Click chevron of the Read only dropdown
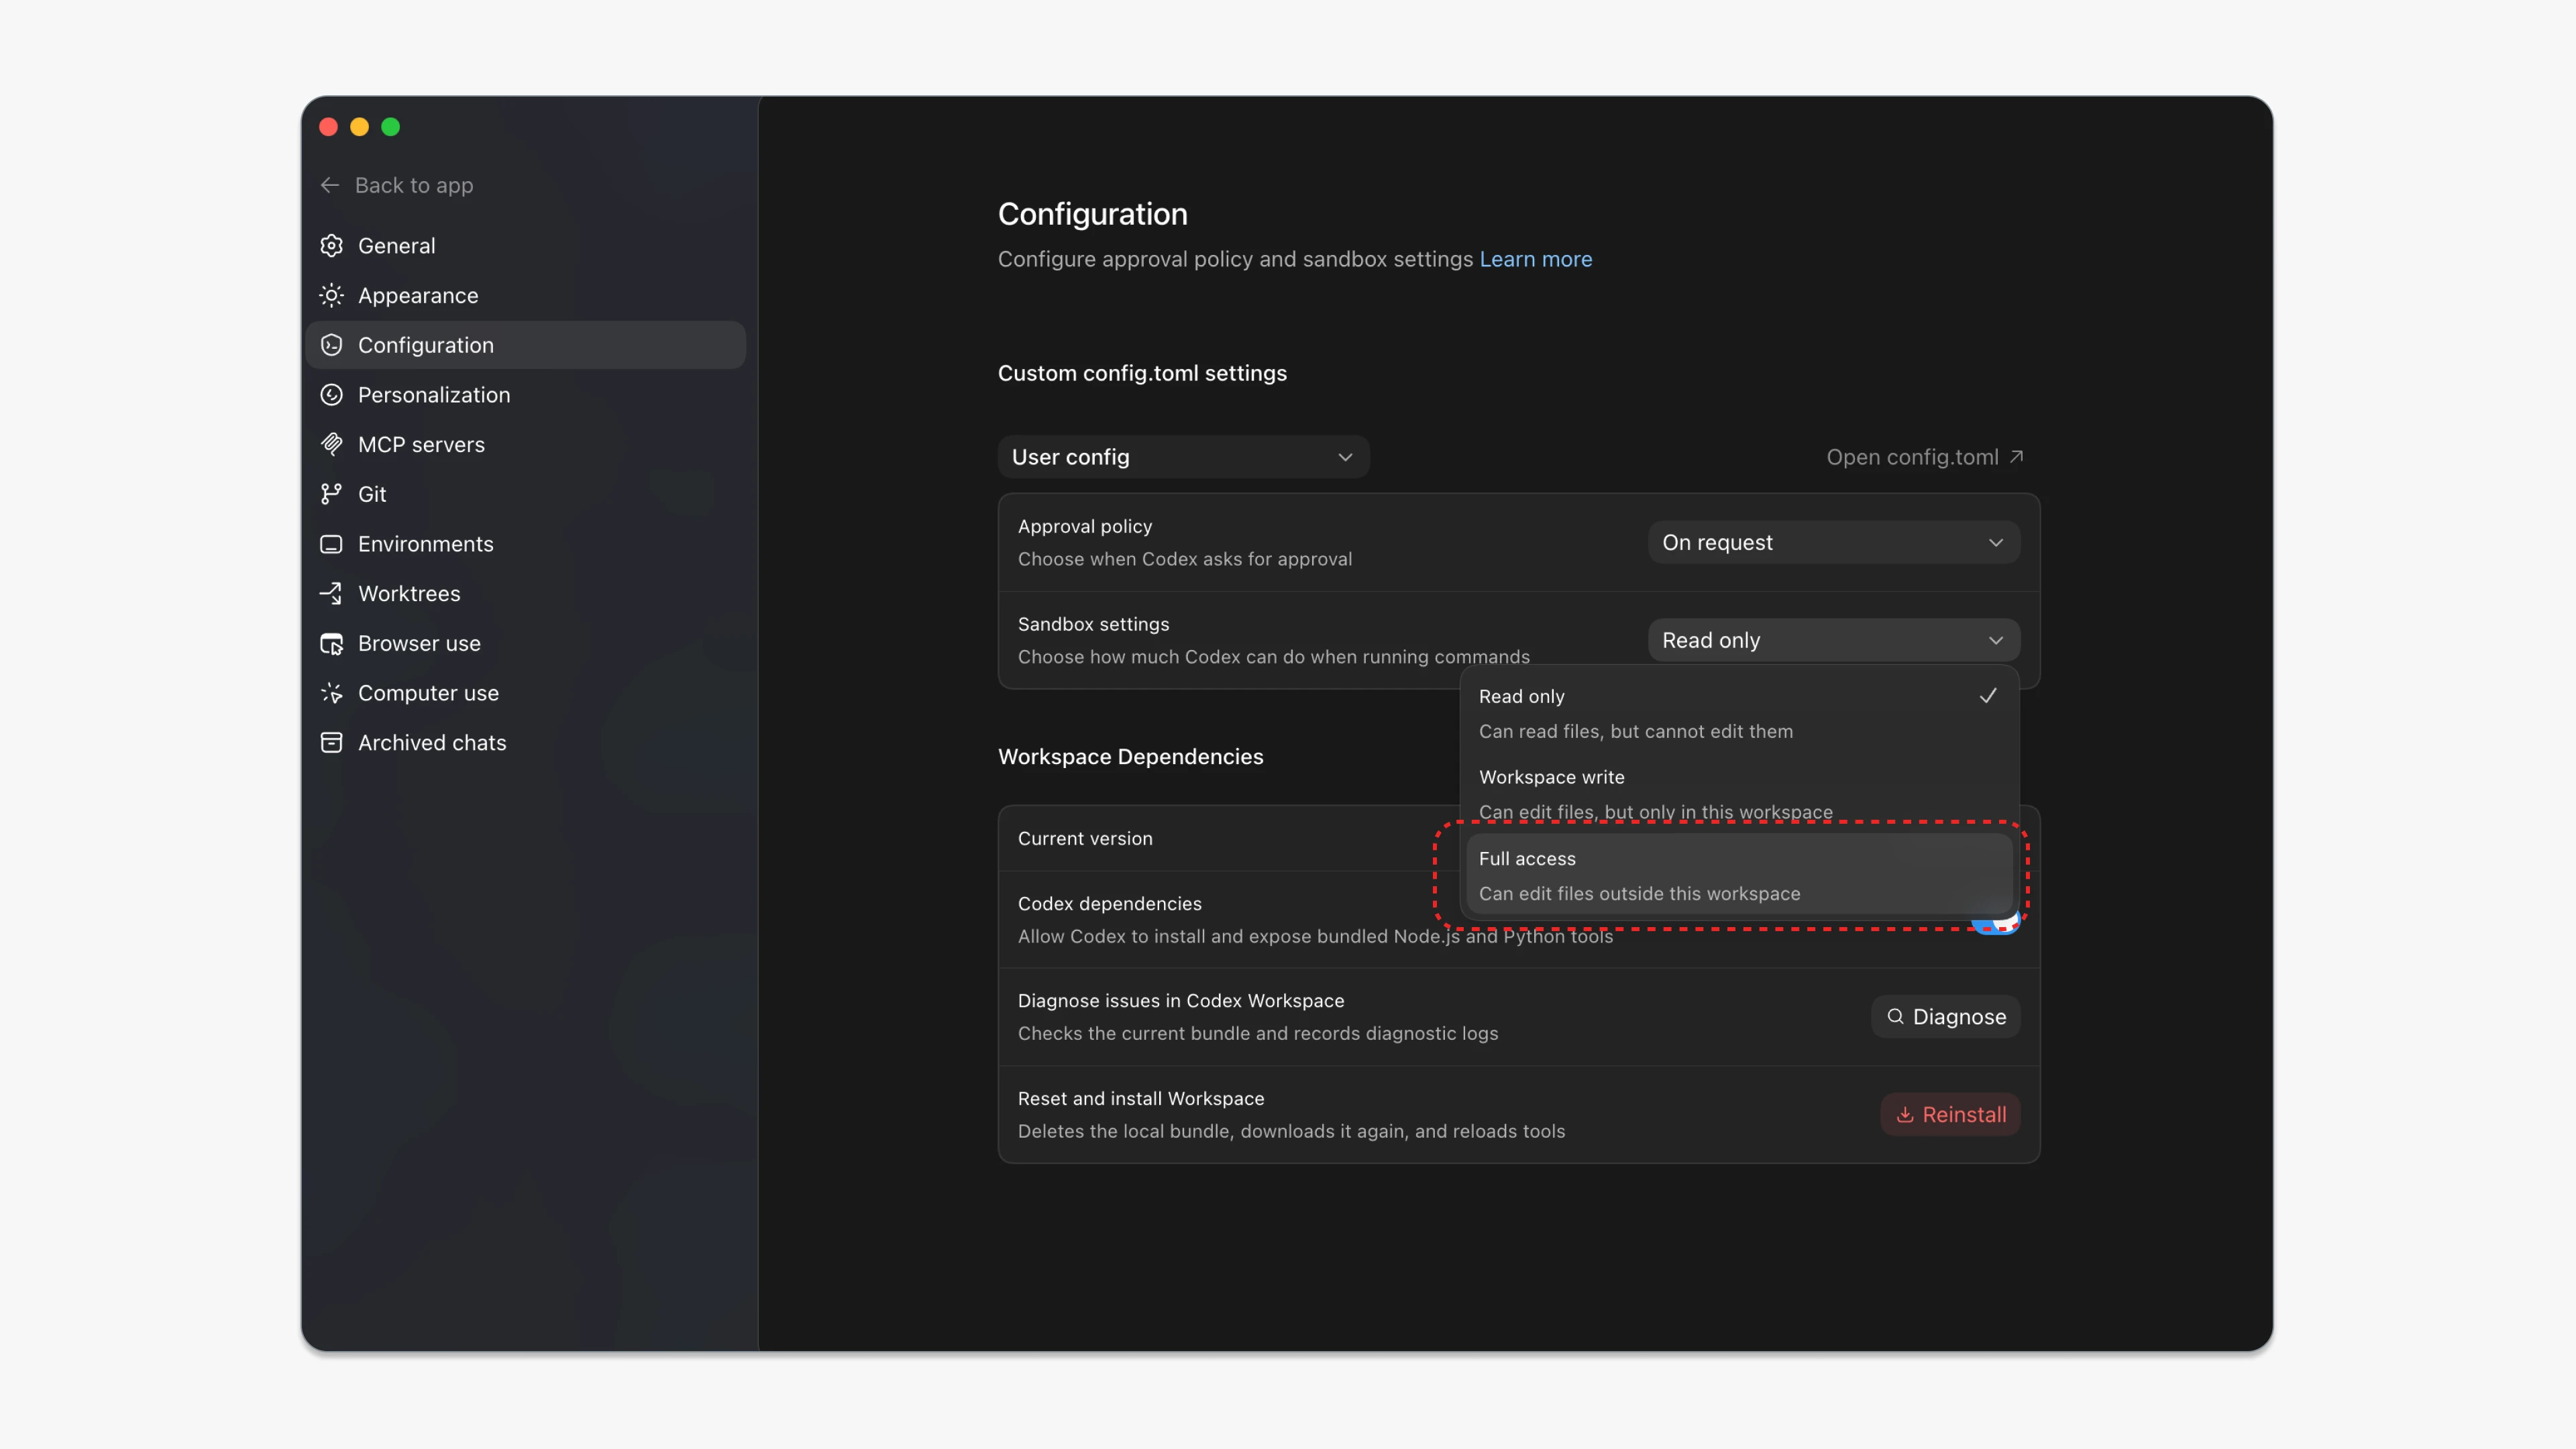The width and height of the screenshot is (2576, 1449). 1995,640
